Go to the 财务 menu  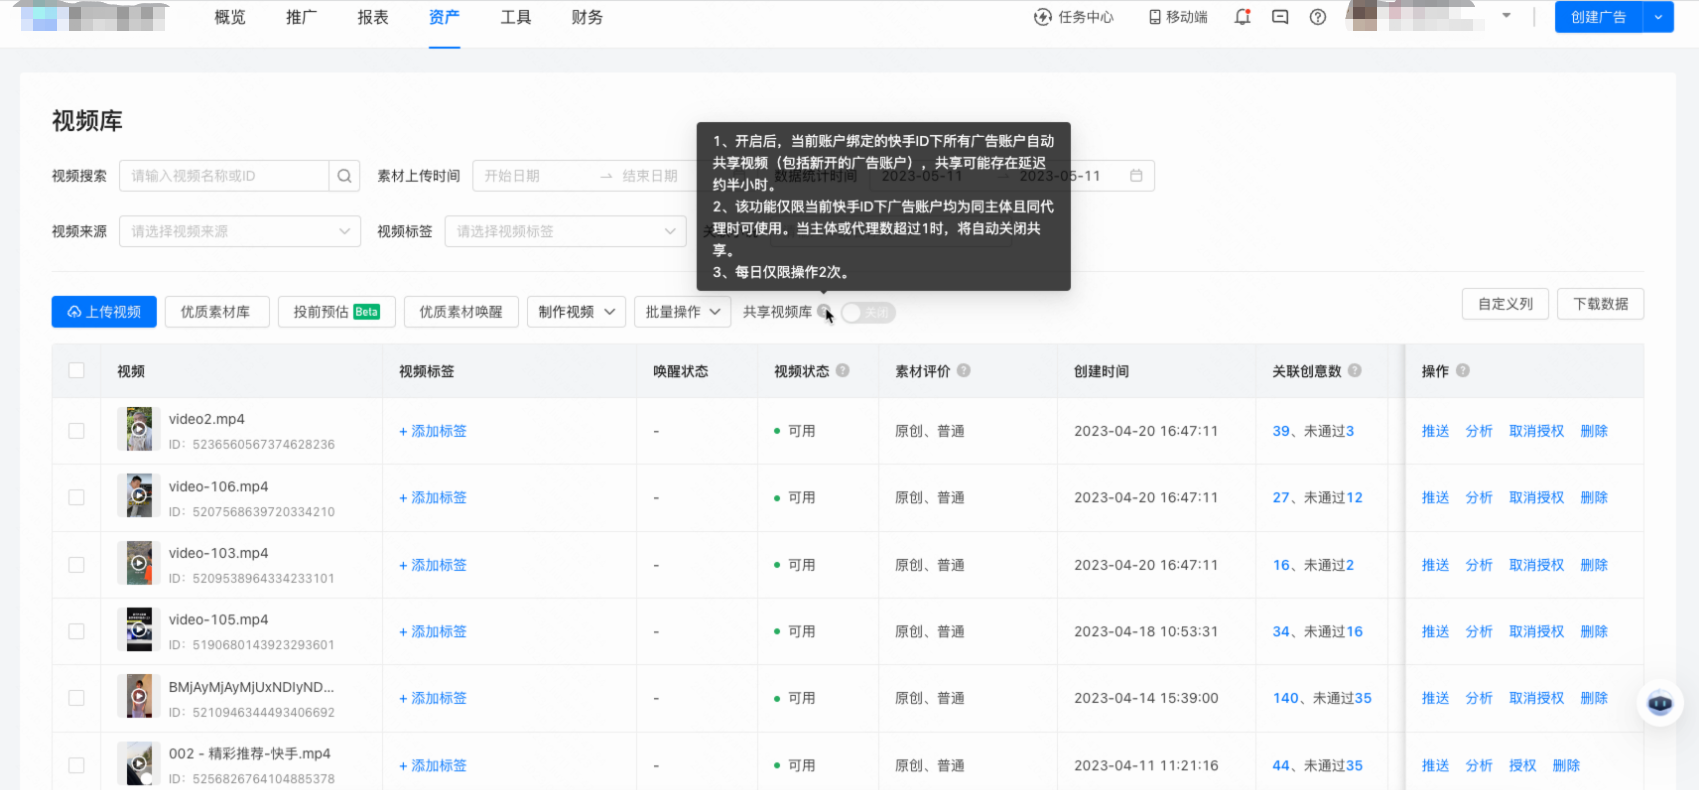point(587,18)
